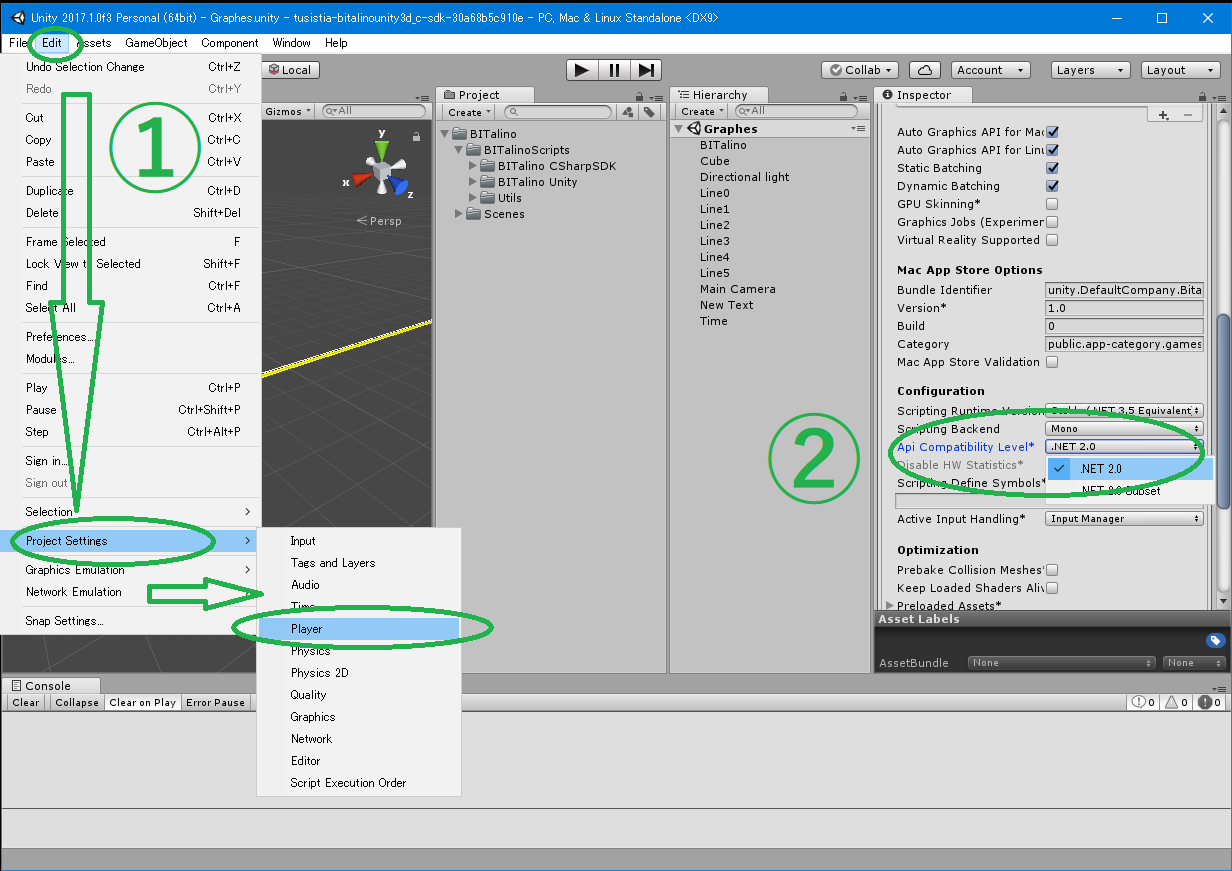Toggle the Console Collapse button
This screenshot has height=871, width=1232.
[77, 703]
